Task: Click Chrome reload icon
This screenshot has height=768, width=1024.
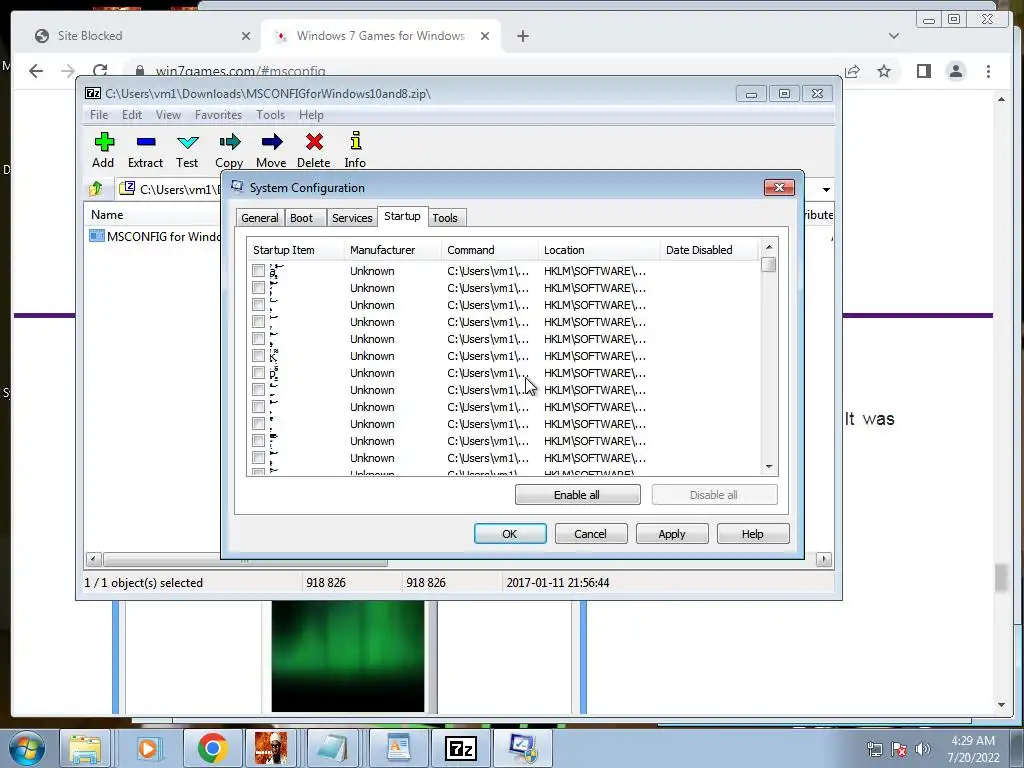Action: click(x=100, y=71)
